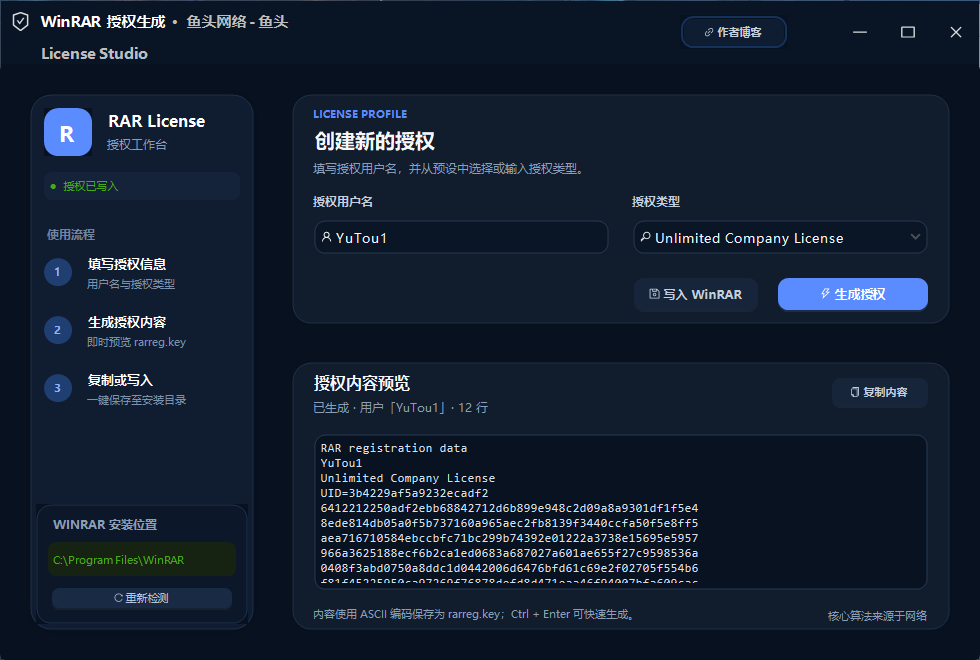Generate license with 生成授权 button

click(852, 294)
